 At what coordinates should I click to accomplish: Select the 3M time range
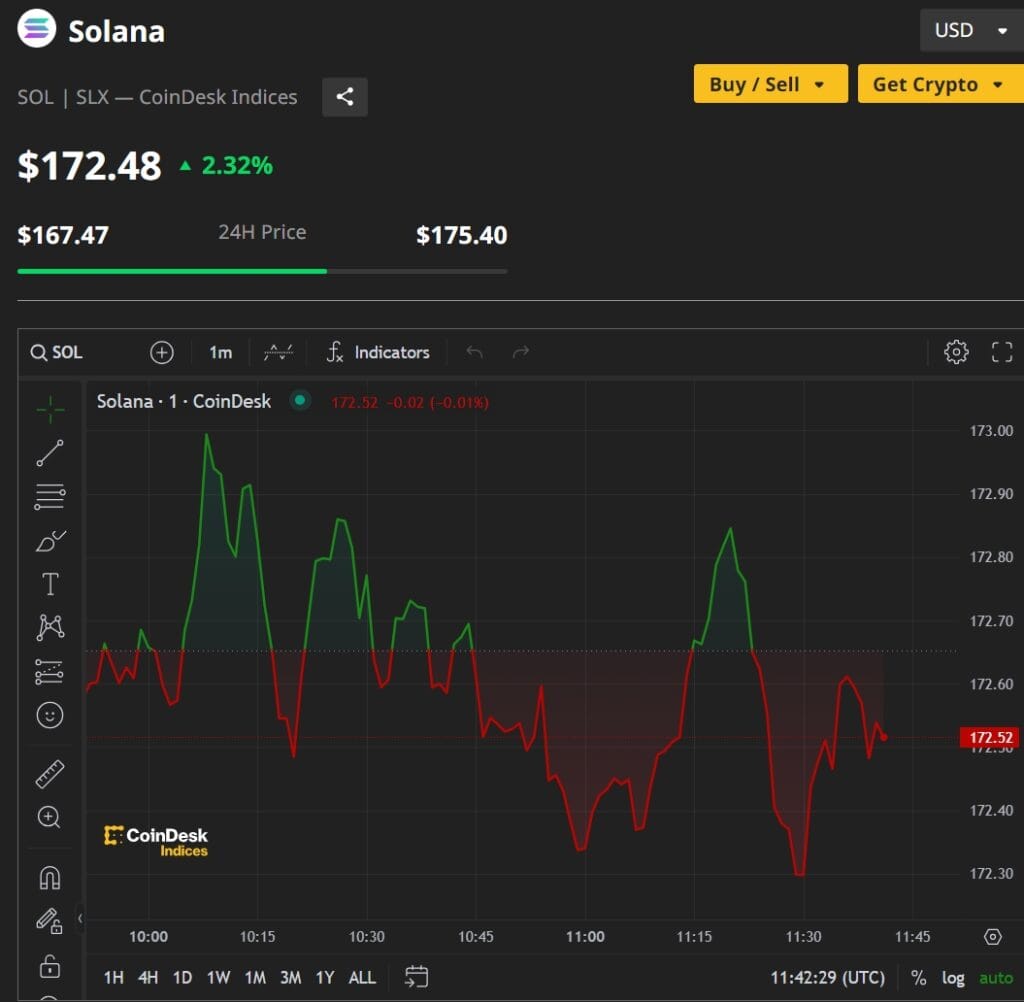pyautogui.click(x=291, y=977)
